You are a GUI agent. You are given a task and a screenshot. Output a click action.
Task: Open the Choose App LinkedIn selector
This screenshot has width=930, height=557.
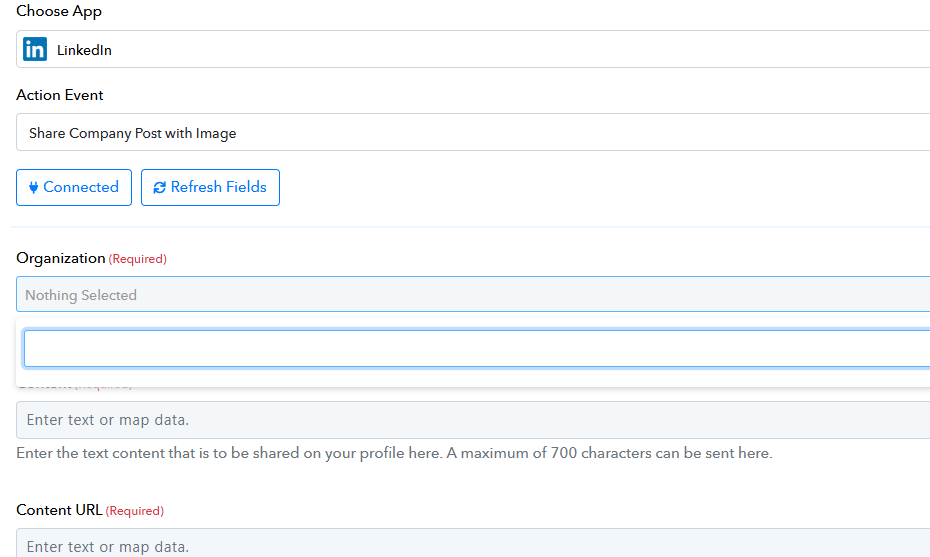473,49
